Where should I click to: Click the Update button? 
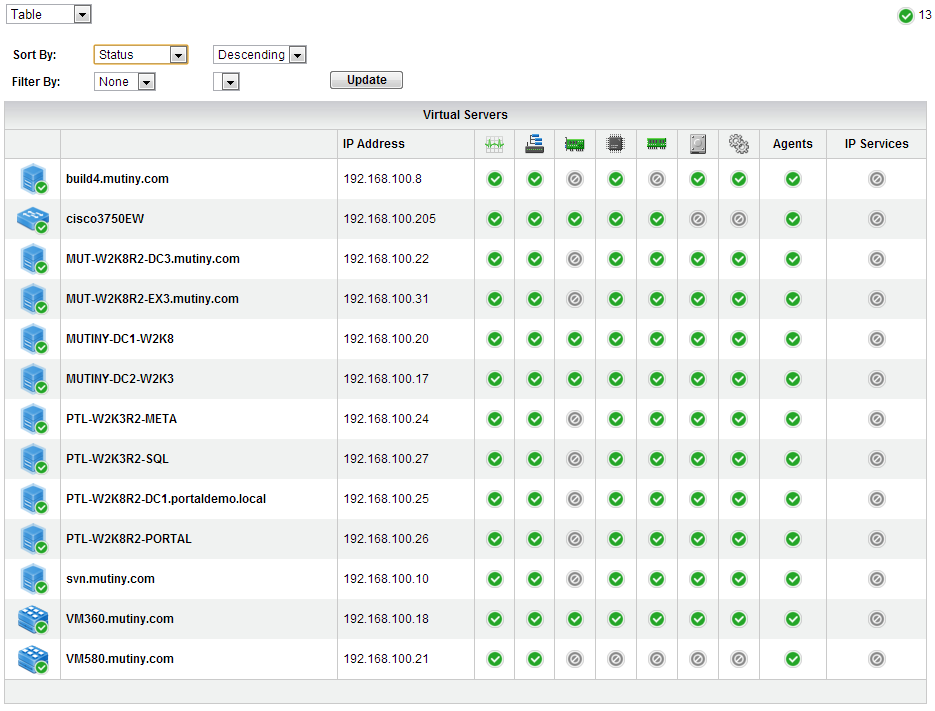coord(366,80)
